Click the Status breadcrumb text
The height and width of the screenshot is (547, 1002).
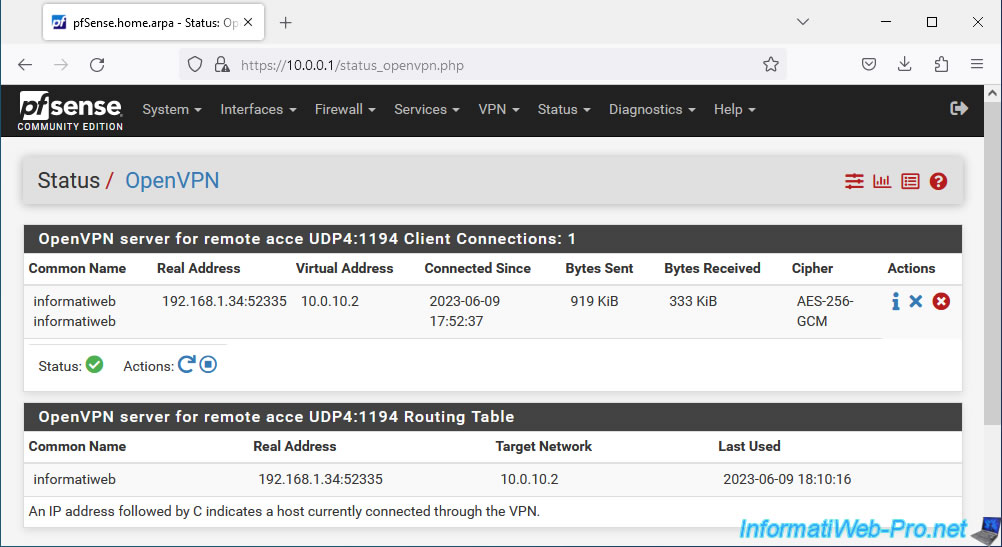coord(68,181)
